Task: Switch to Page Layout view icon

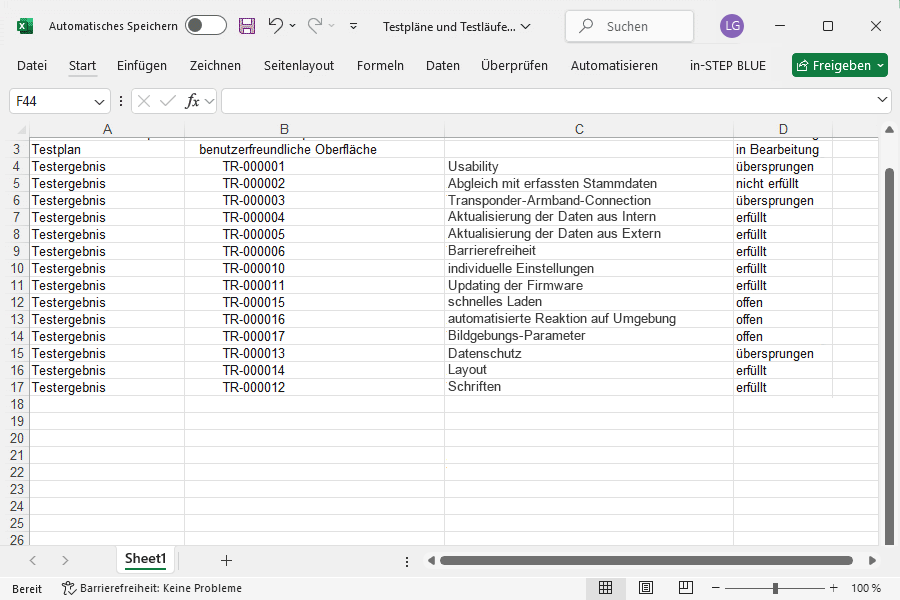Action: click(646, 588)
